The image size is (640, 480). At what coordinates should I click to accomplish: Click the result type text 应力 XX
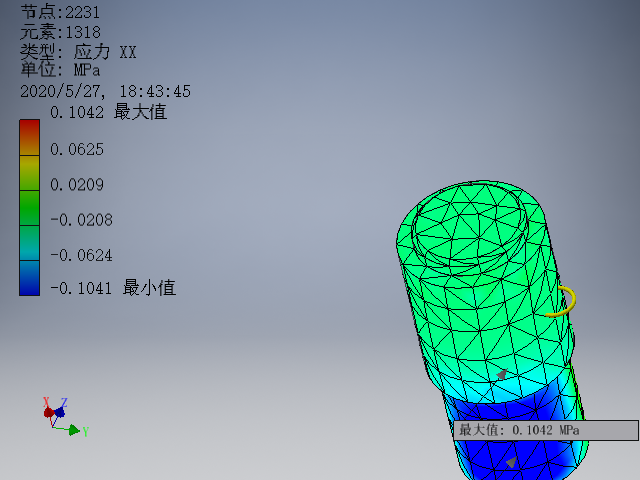click(105, 52)
